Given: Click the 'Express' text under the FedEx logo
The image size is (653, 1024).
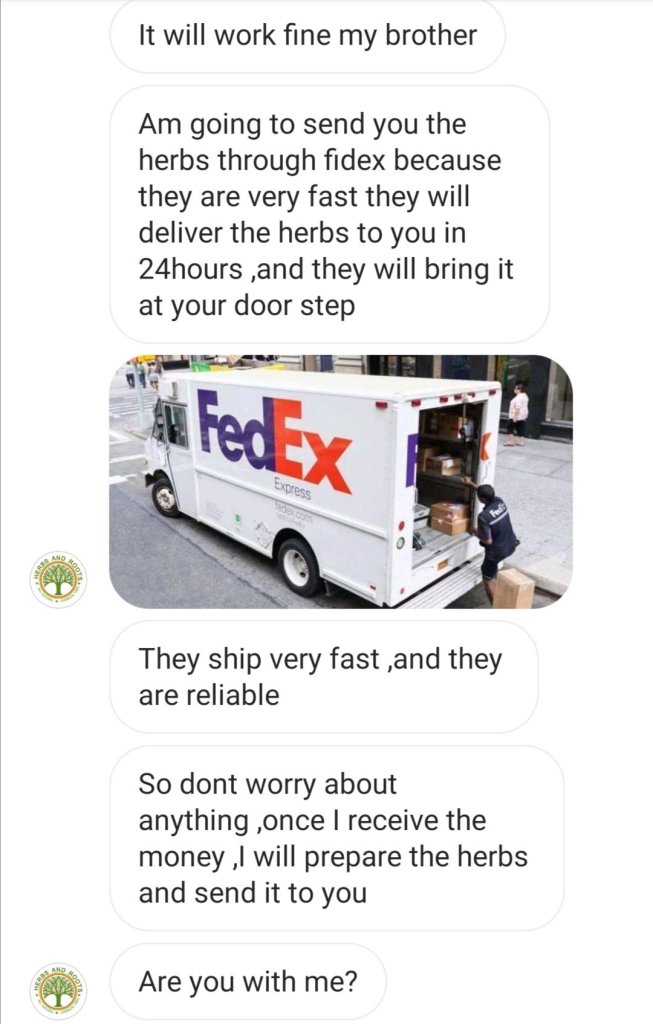Looking at the screenshot, I should click(292, 490).
